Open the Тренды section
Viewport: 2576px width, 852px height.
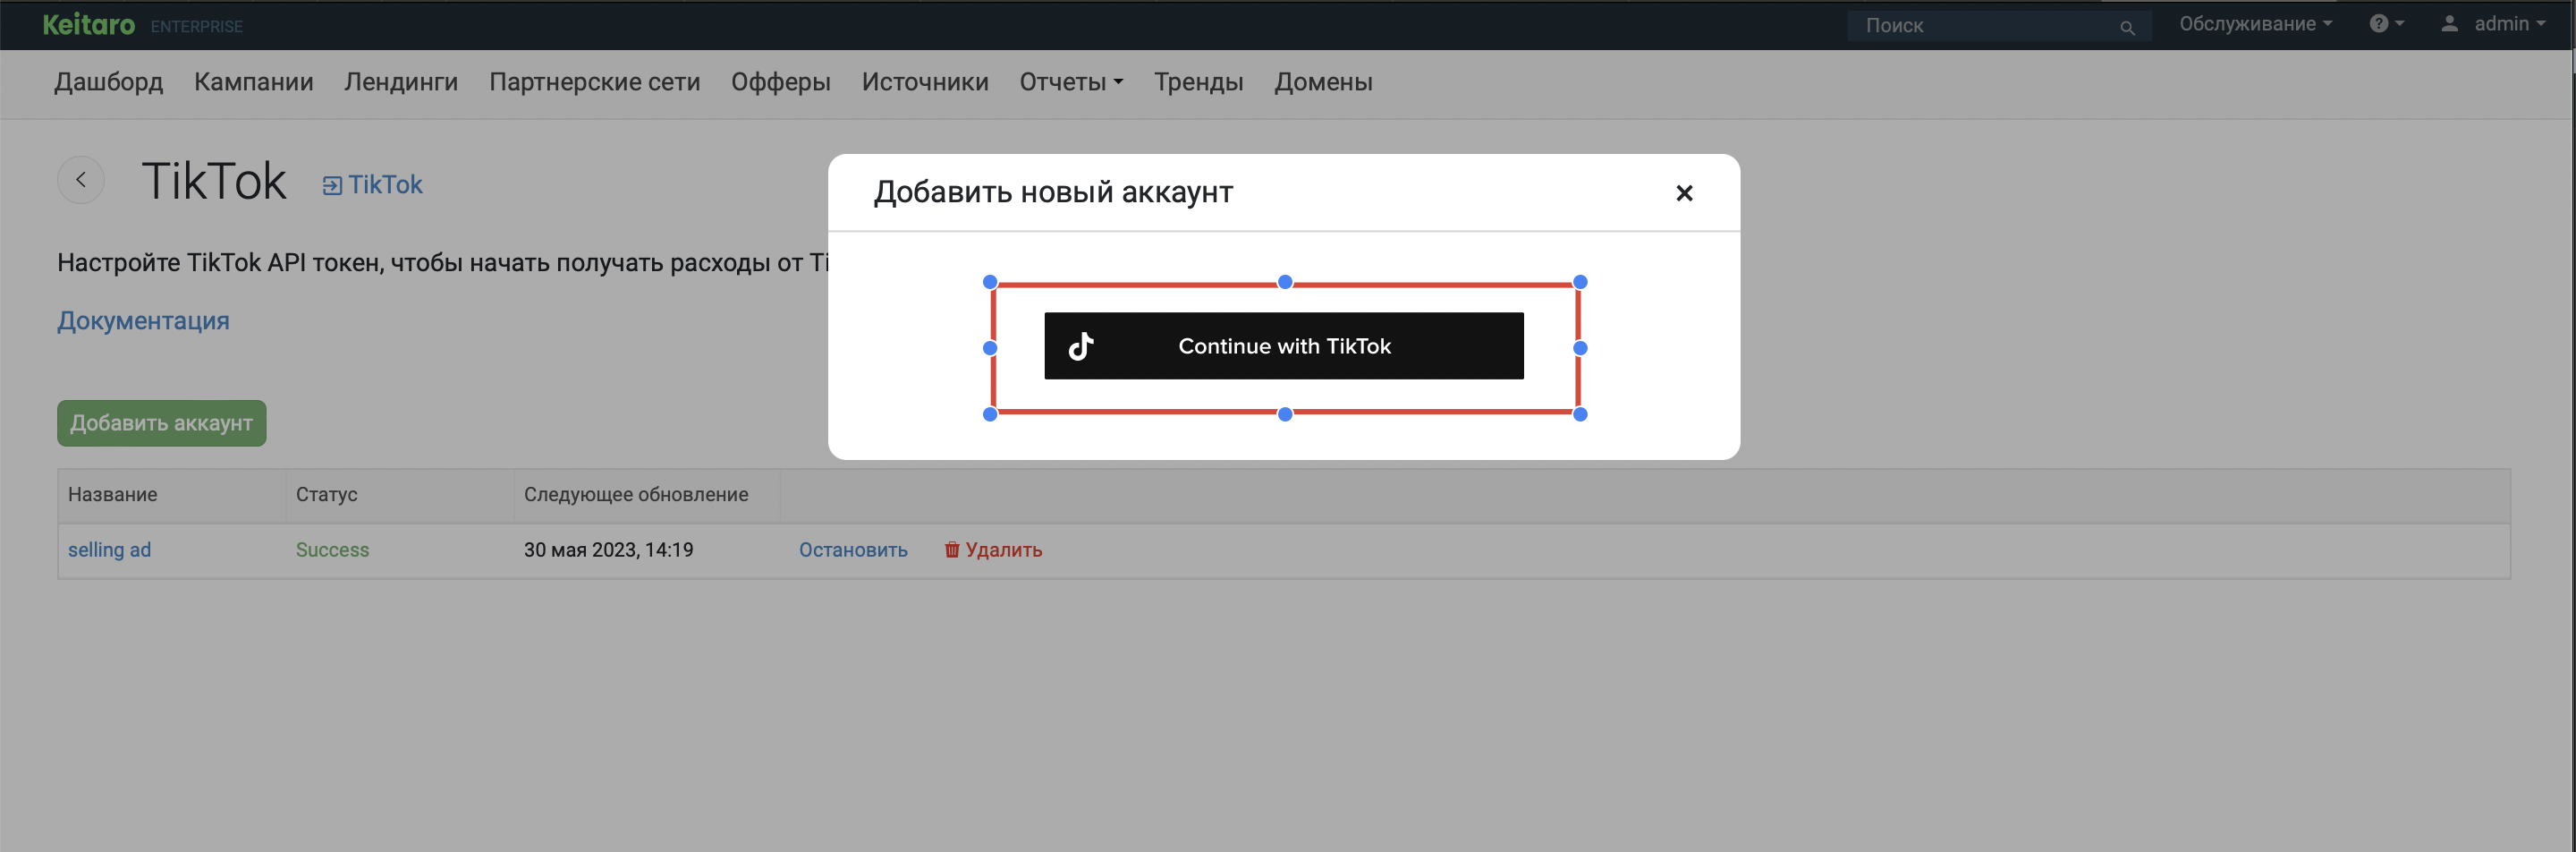1199,82
